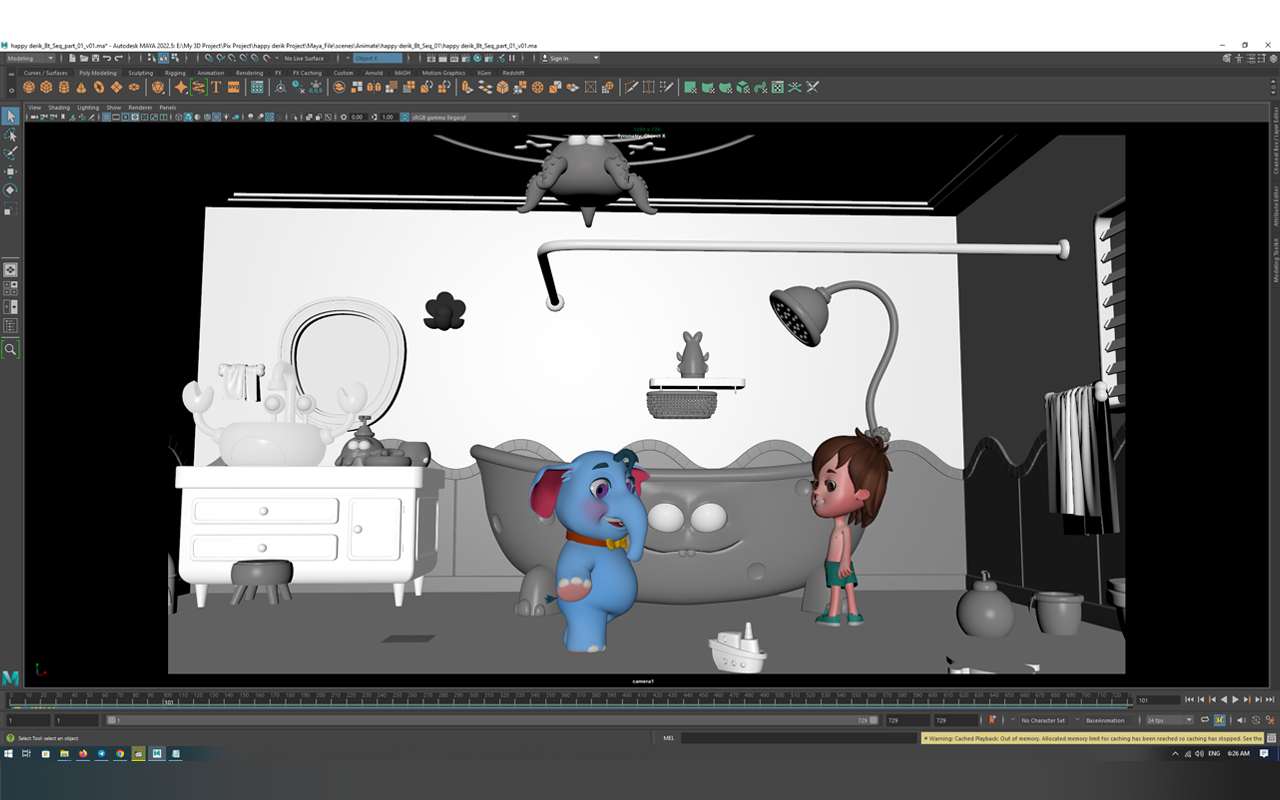
Task: Switch to the Rigging shelf tab
Action: point(175,73)
